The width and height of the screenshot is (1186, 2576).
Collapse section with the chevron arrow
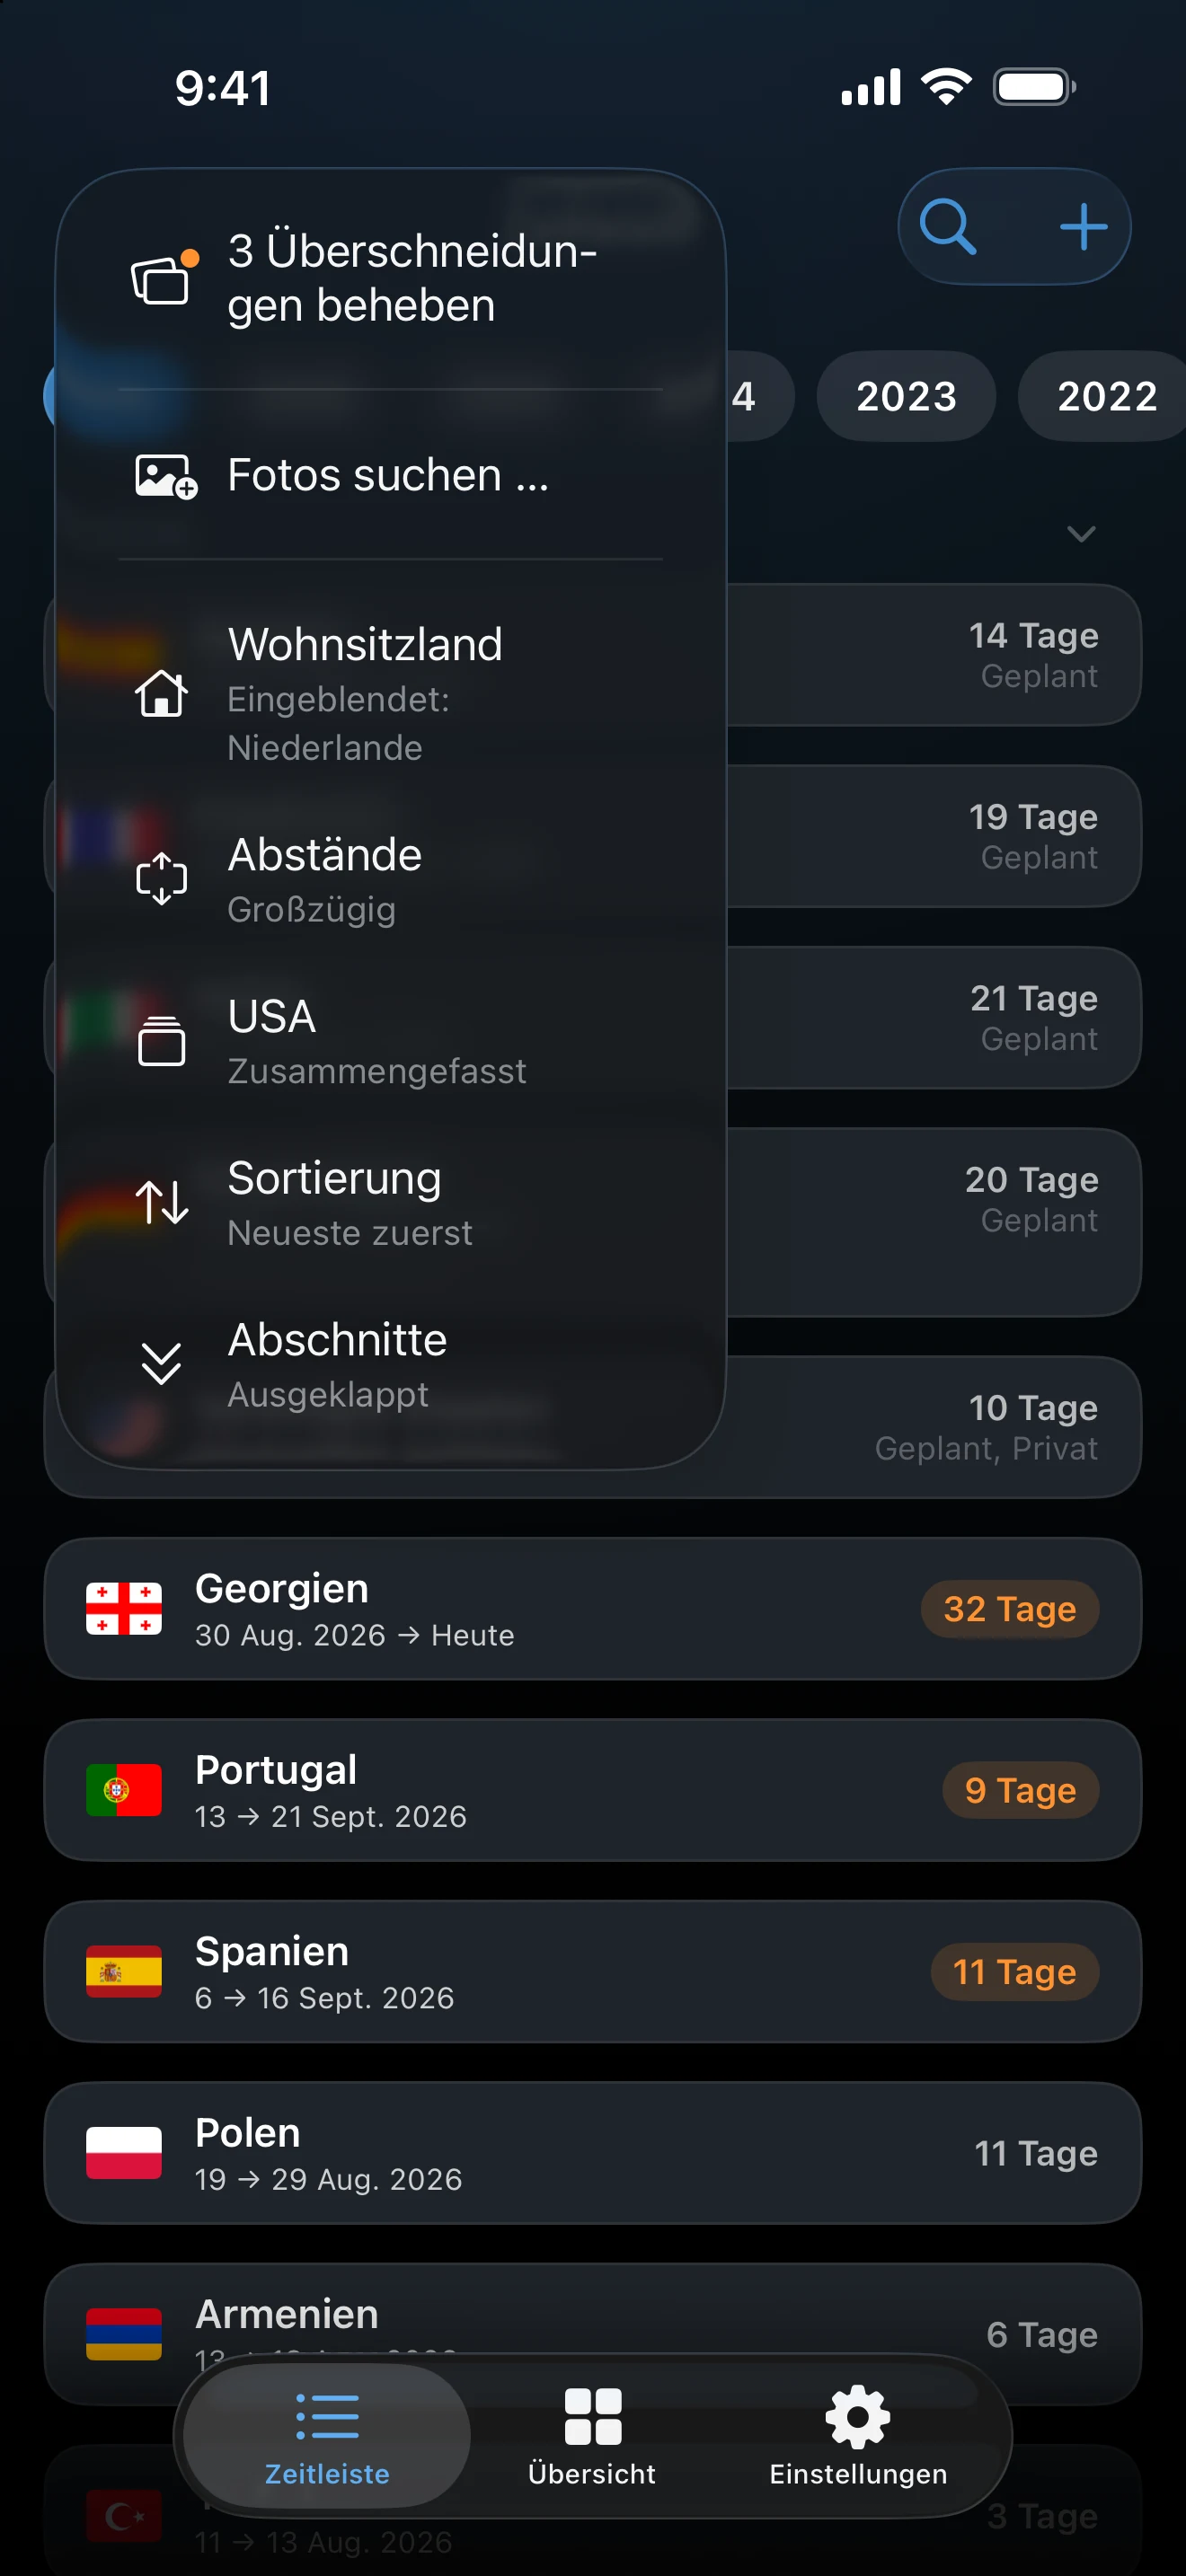[x=1081, y=534]
